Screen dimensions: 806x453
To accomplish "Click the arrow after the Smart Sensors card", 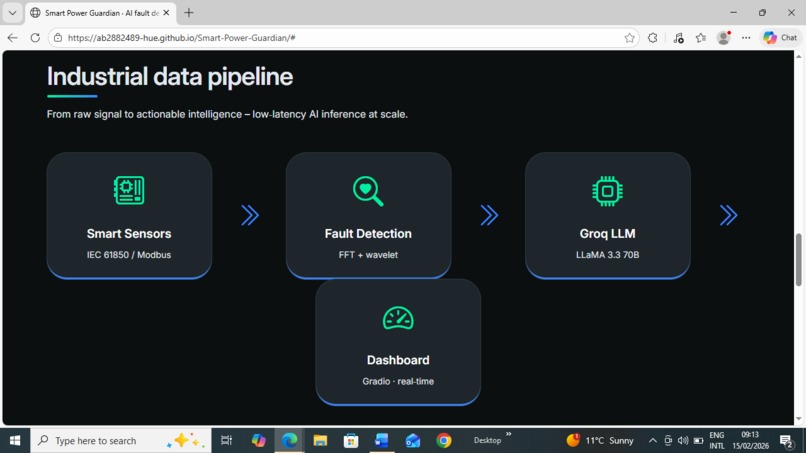I will coord(250,215).
